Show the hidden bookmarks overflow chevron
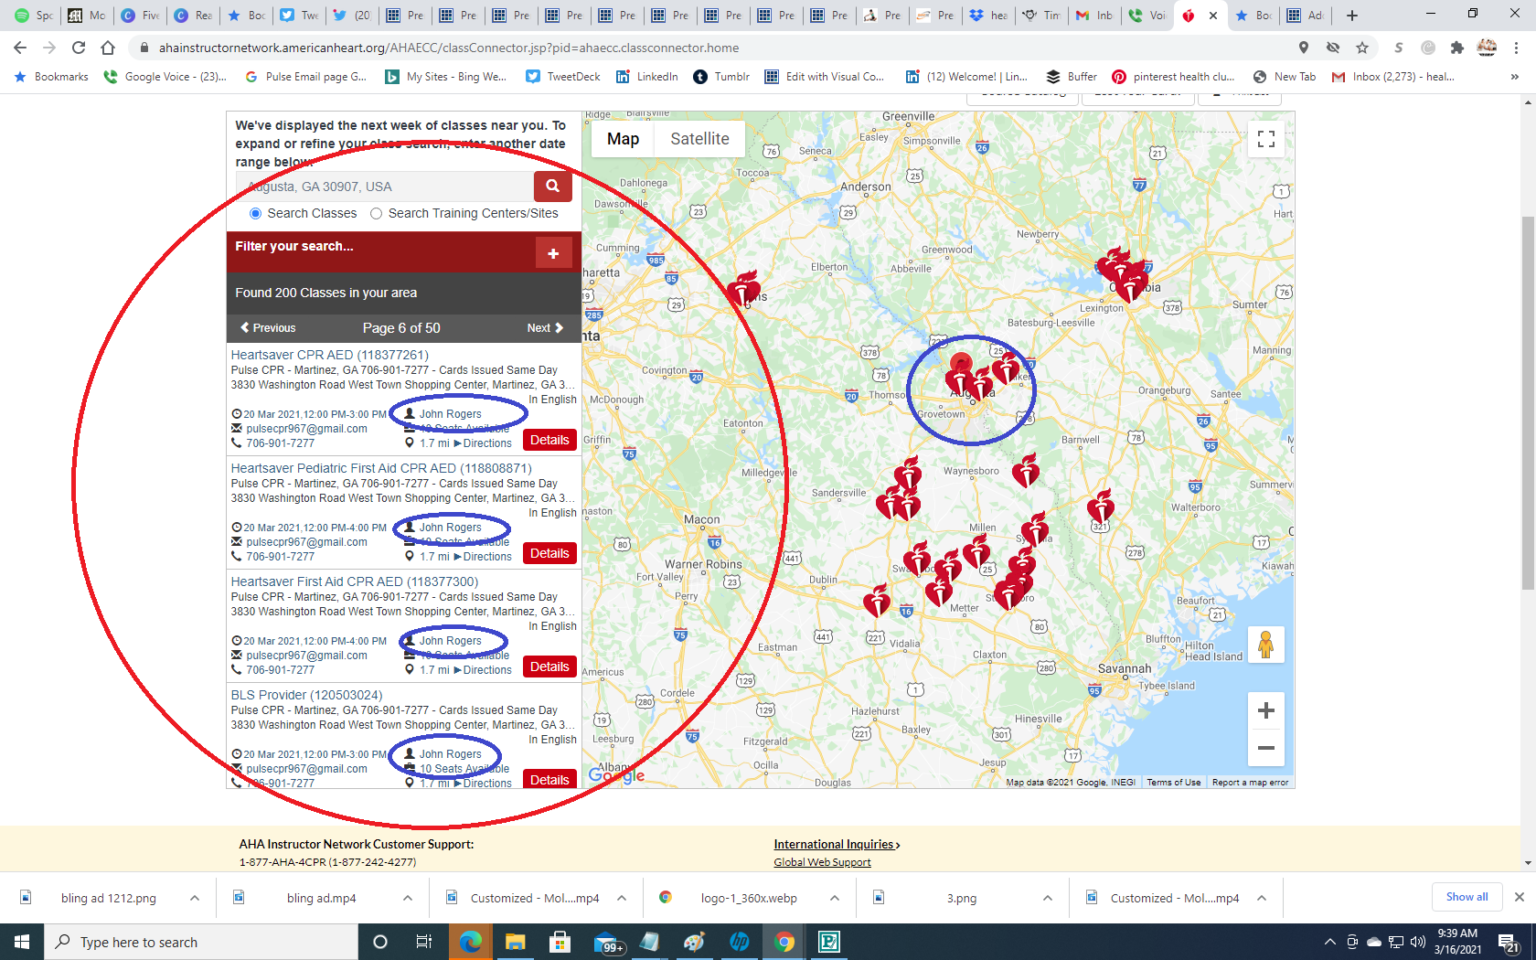1536x960 pixels. point(1514,76)
